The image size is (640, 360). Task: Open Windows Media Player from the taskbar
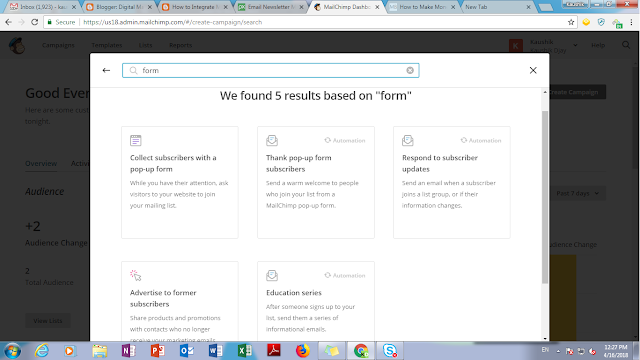[69, 351]
